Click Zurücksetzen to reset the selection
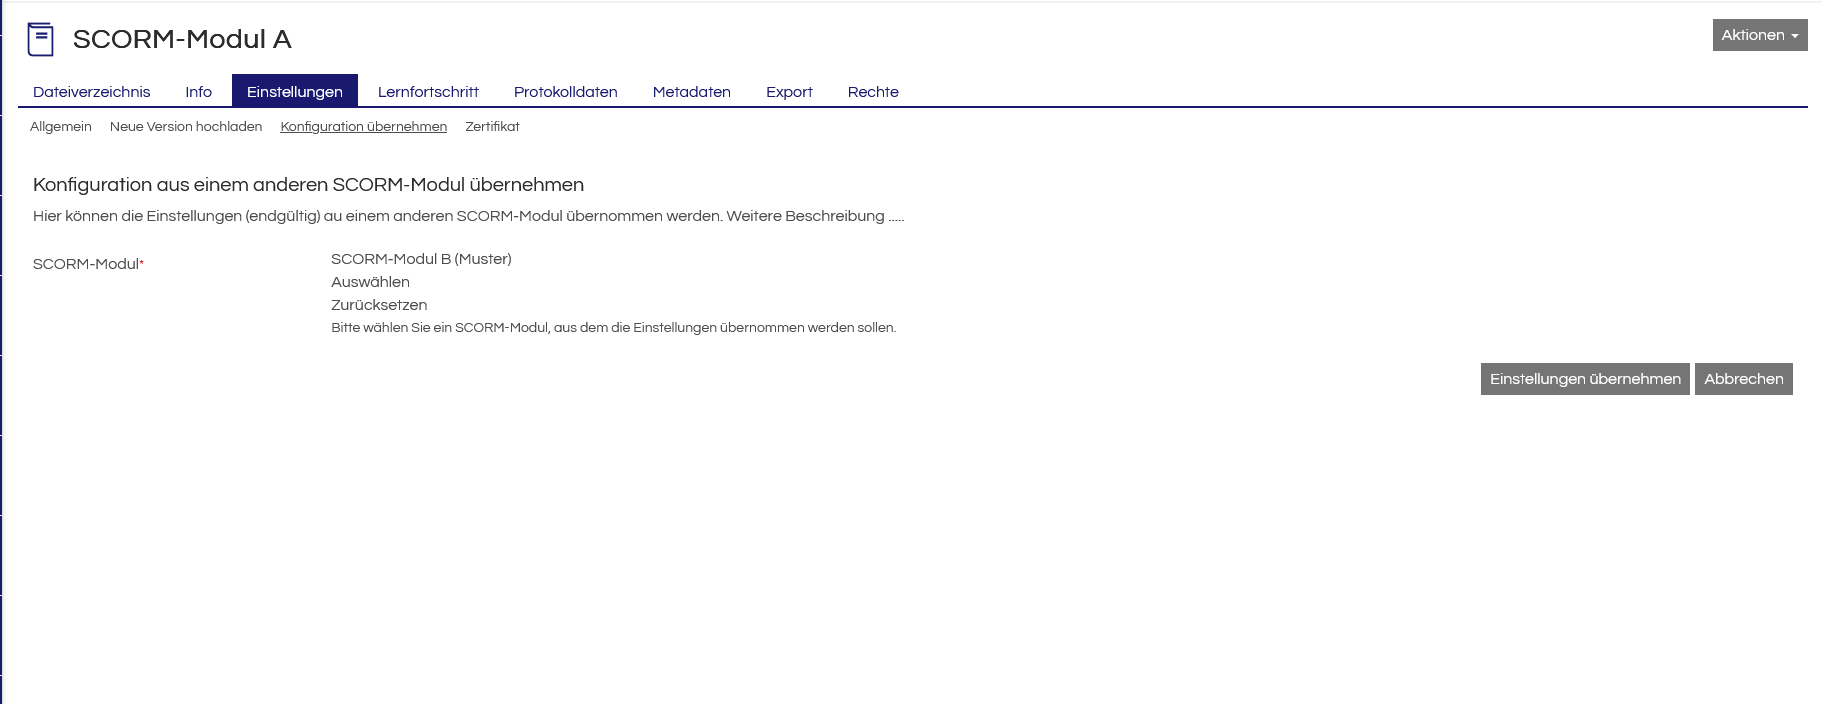The image size is (1822, 704). (x=379, y=305)
